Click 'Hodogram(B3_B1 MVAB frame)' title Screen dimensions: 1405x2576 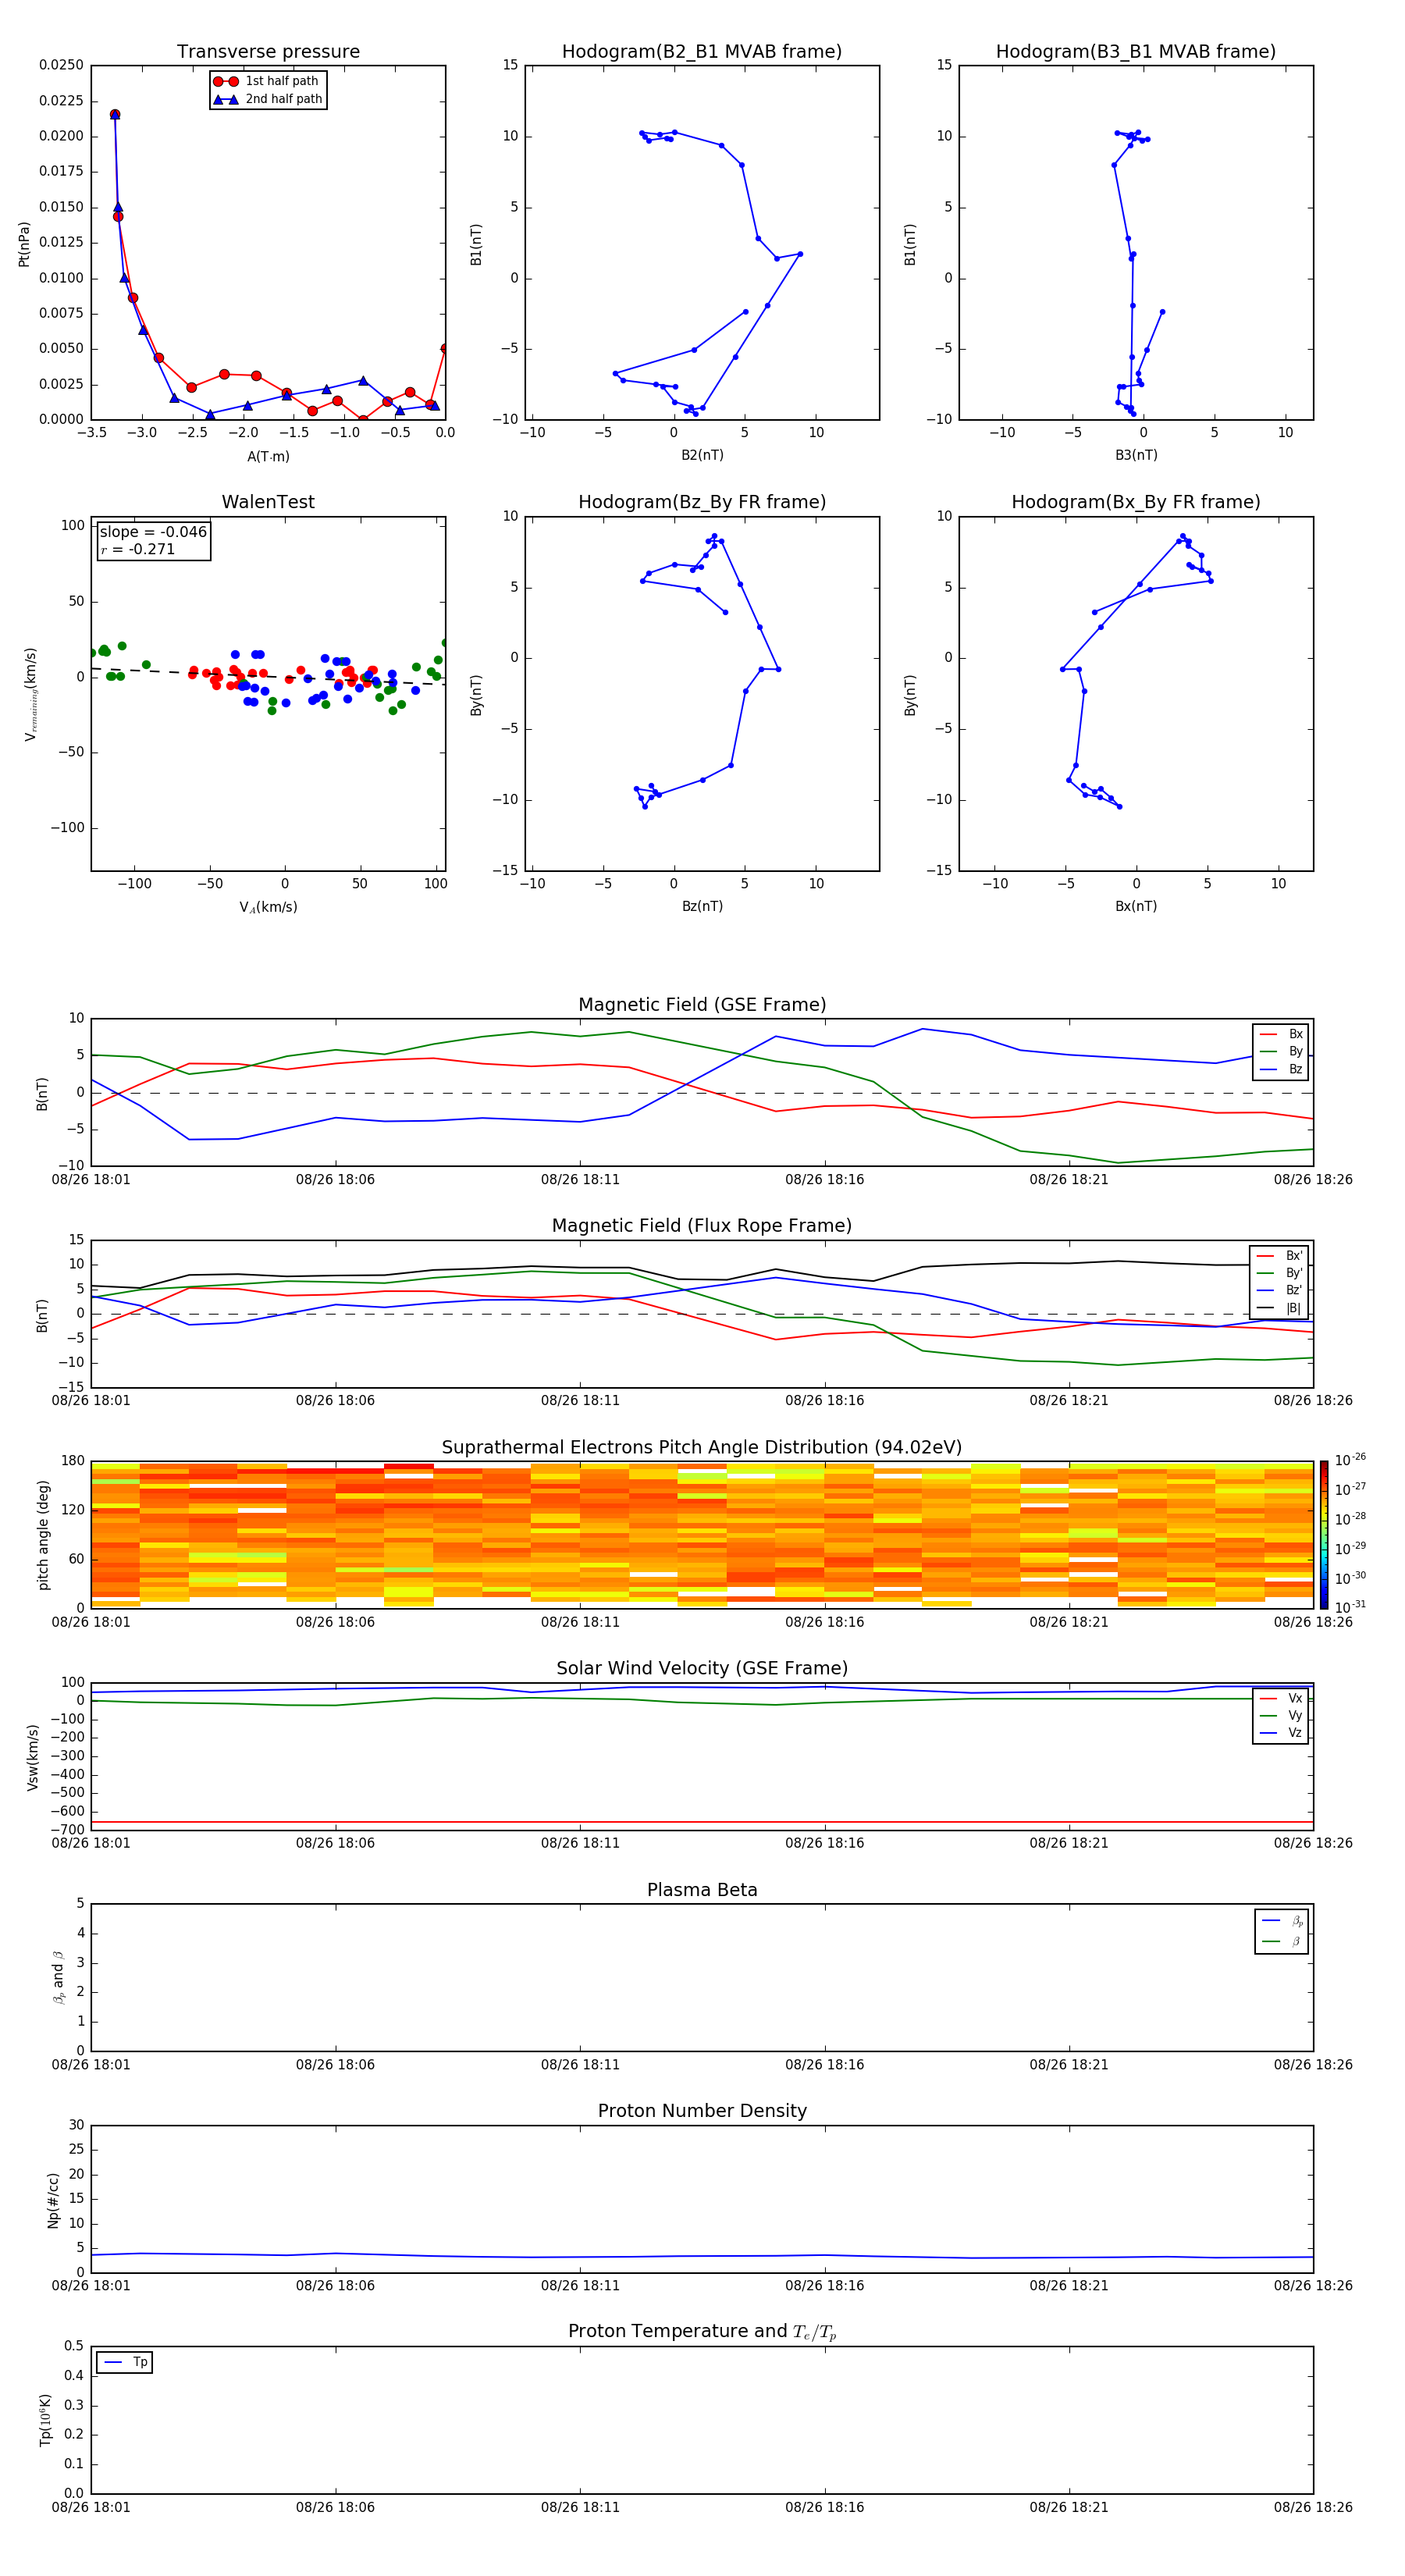point(1136,52)
